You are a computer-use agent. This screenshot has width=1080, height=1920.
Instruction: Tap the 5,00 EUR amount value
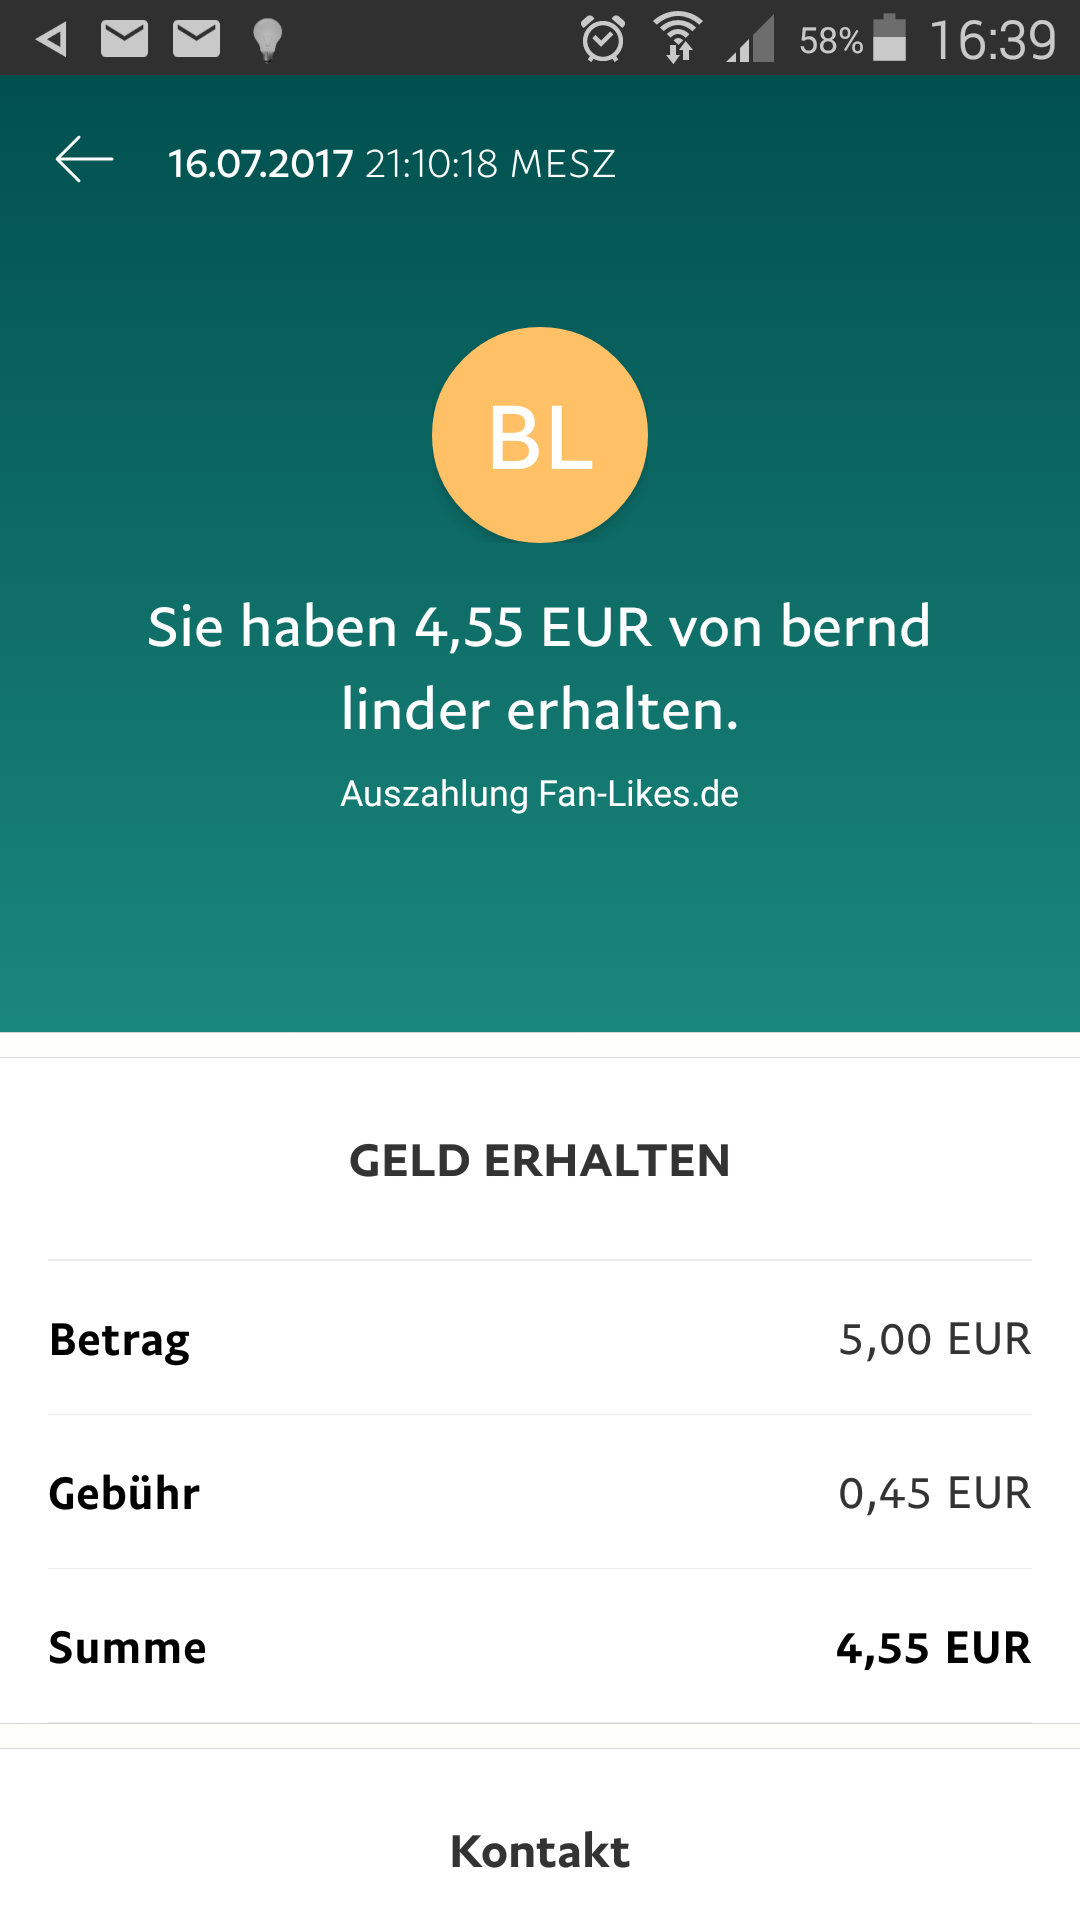(x=935, y=1339)
